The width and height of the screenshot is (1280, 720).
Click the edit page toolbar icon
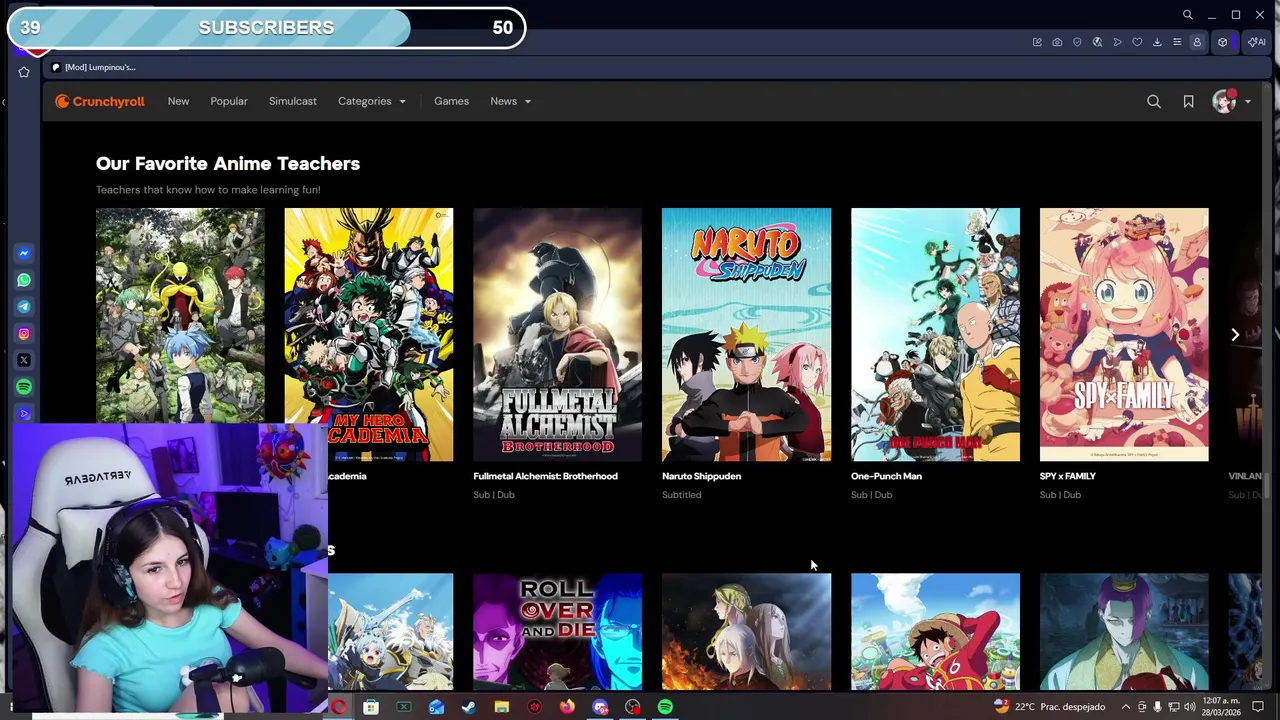pos(1037,42)
